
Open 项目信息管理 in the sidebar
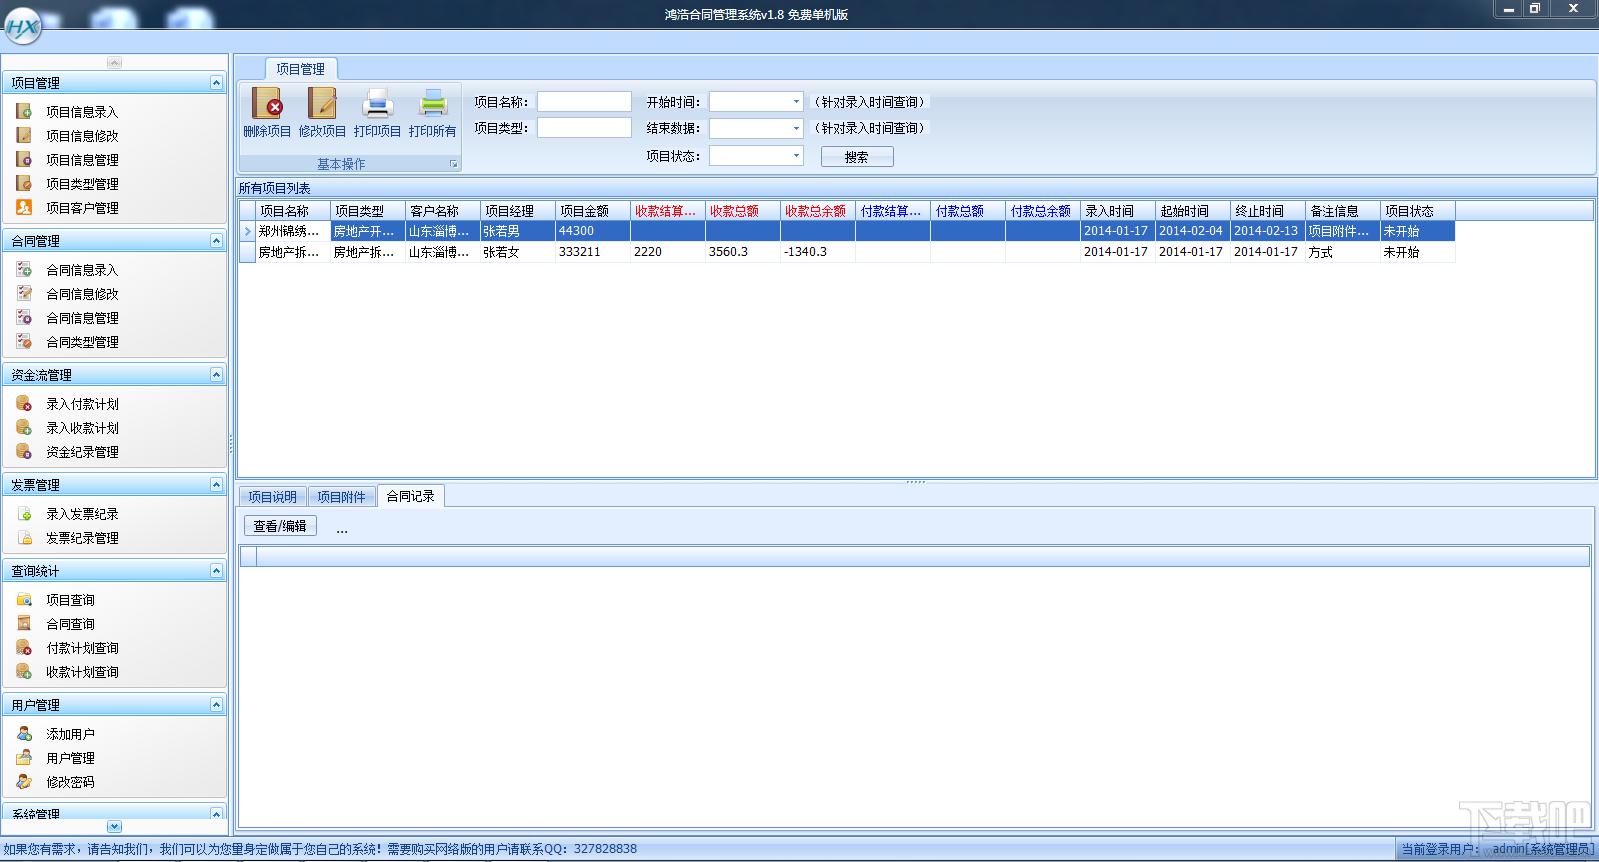coord(82,160)
